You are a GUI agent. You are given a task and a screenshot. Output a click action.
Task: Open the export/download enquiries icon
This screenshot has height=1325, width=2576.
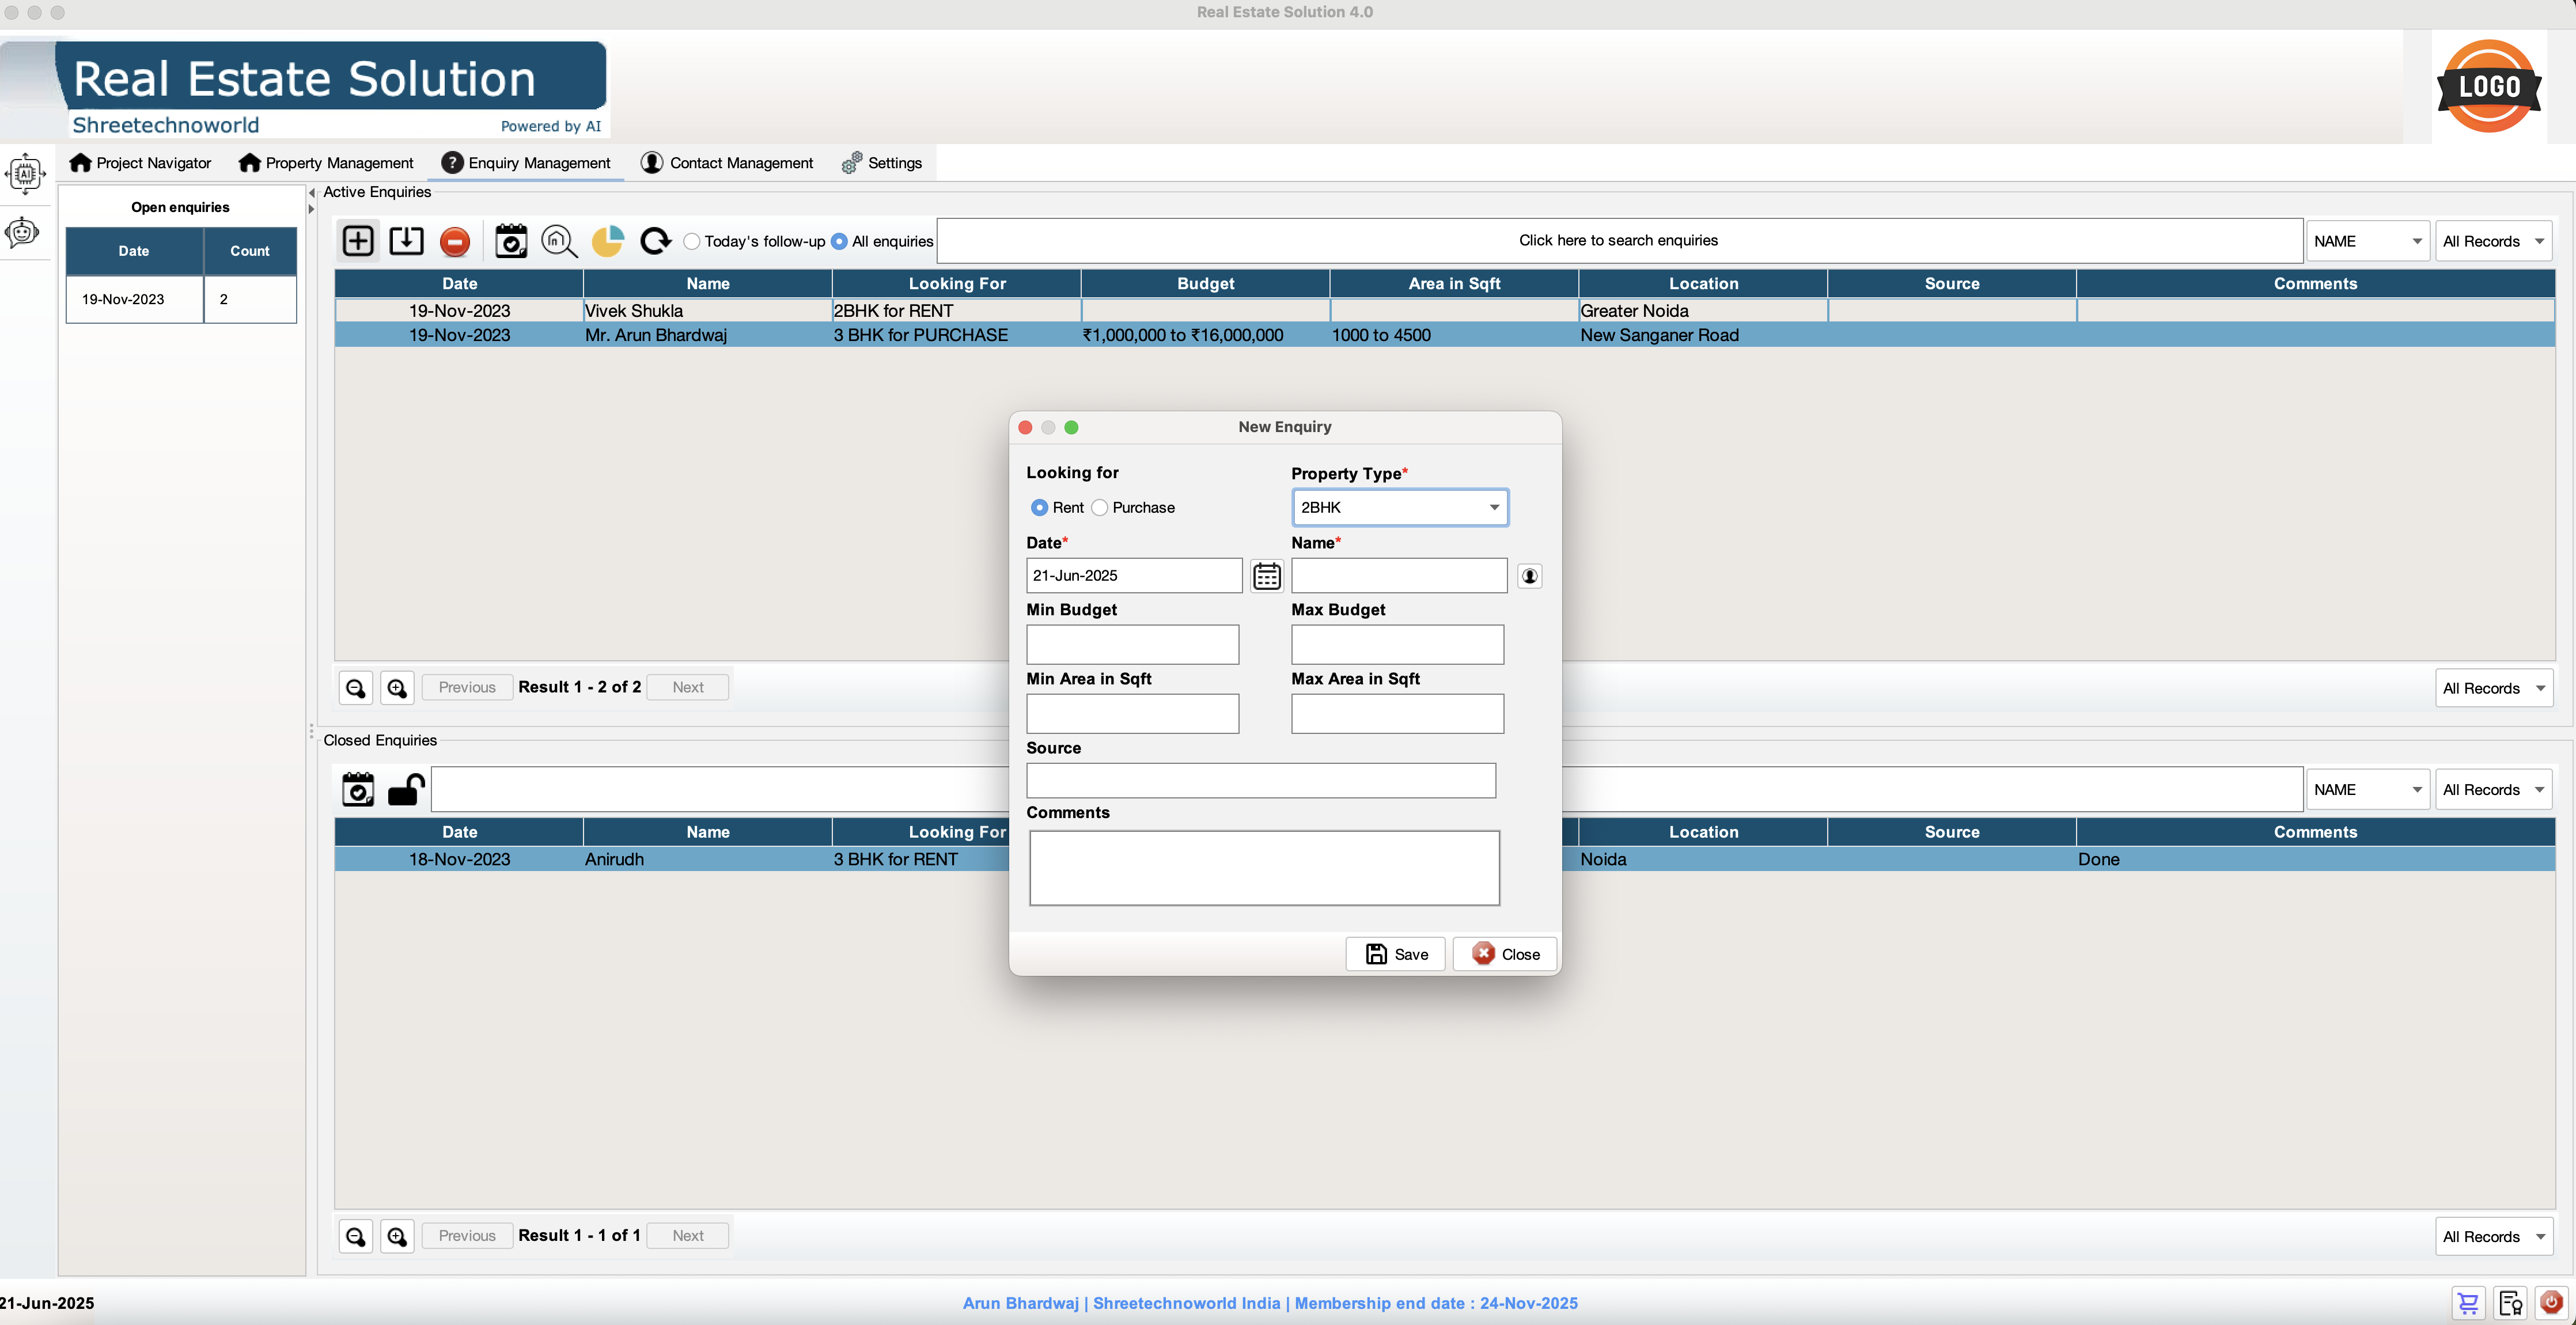click(406, 241)
